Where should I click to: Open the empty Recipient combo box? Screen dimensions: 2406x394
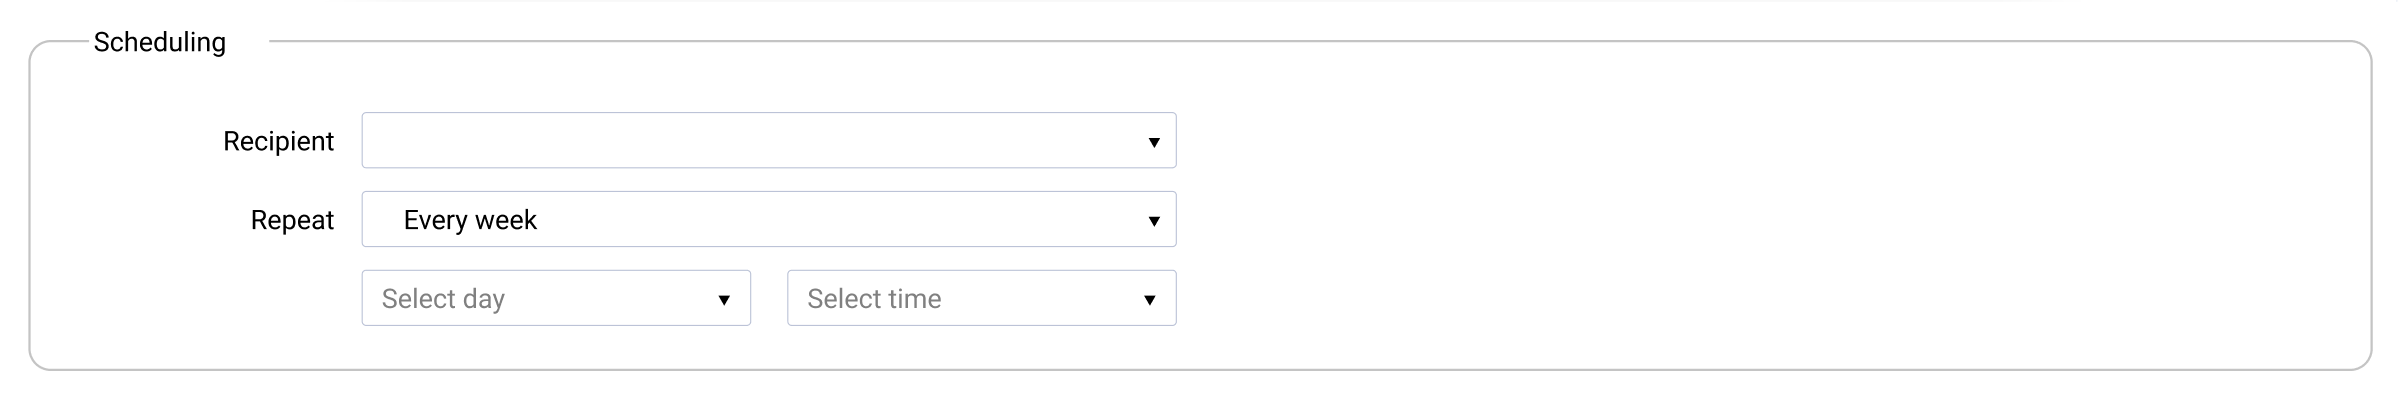pyautogui.click(x=769, y=140)
